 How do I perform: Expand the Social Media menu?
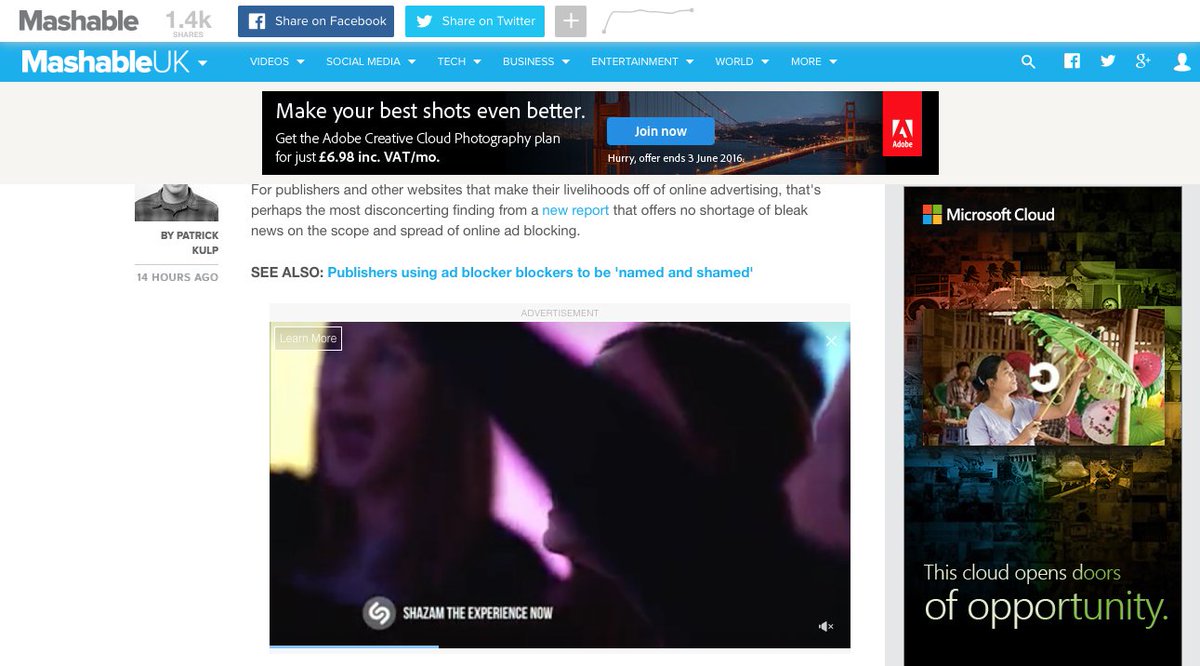coord(371,62)
